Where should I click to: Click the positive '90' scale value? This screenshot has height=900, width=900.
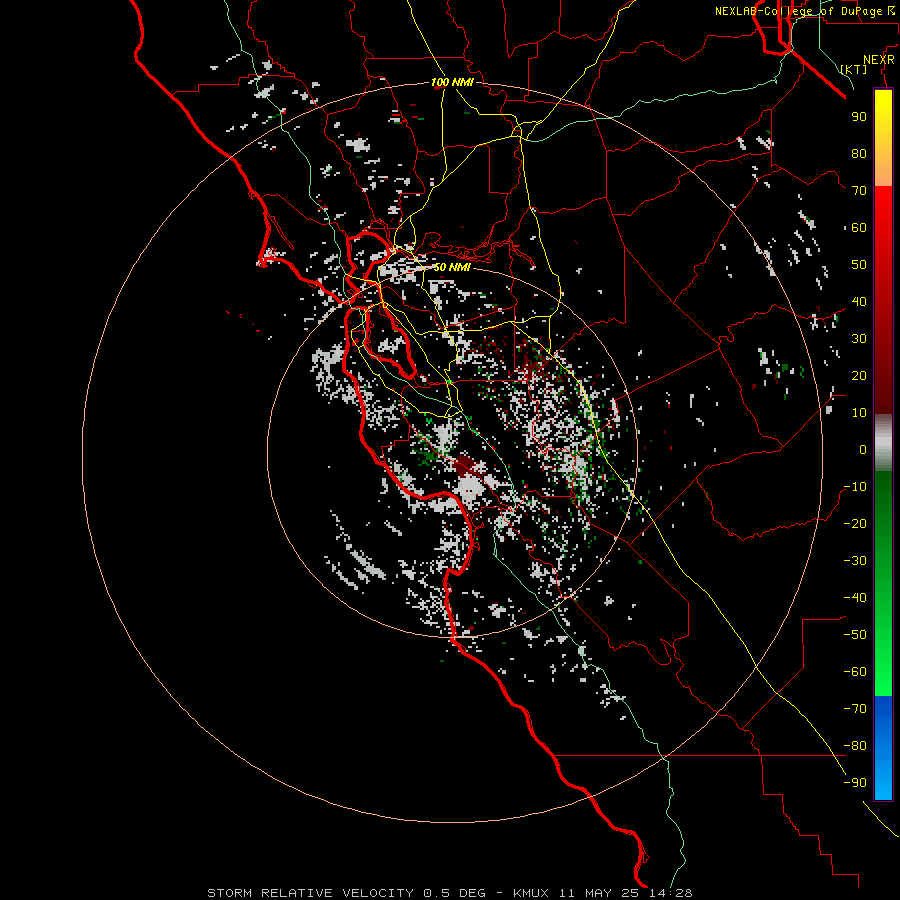[x=859, y=117]
